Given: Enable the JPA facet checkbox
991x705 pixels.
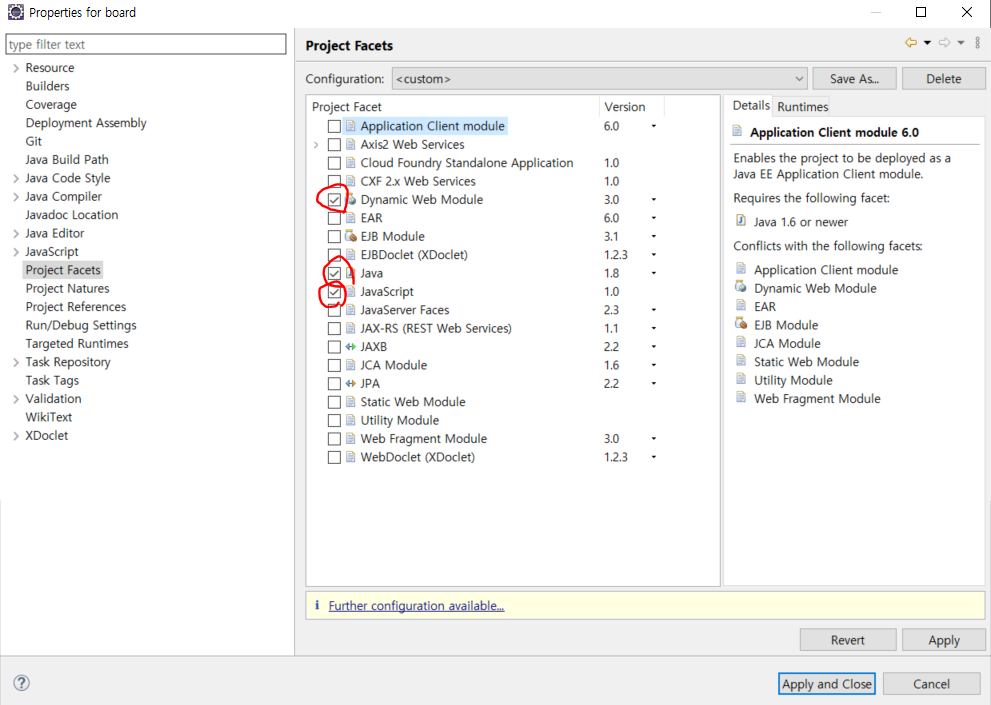Looking at the screenshot, I should coord(334,384).
